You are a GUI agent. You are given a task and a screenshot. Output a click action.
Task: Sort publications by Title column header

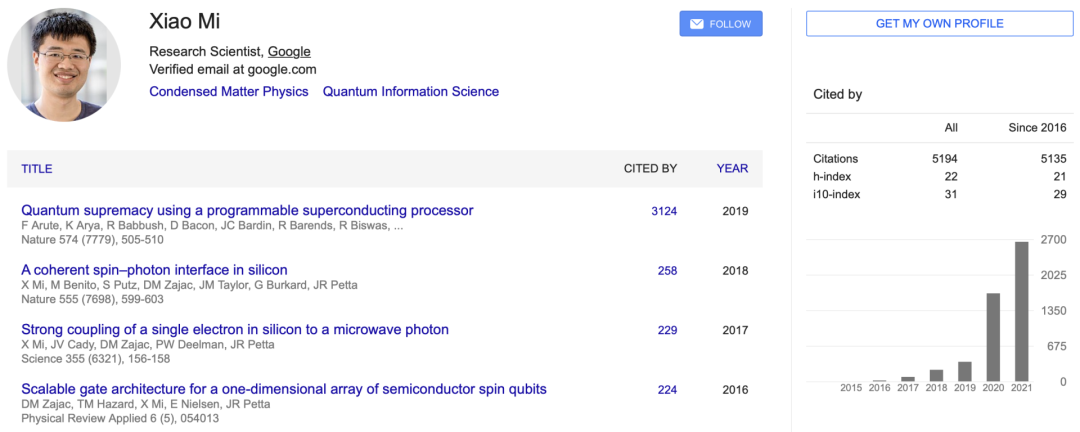37,169
